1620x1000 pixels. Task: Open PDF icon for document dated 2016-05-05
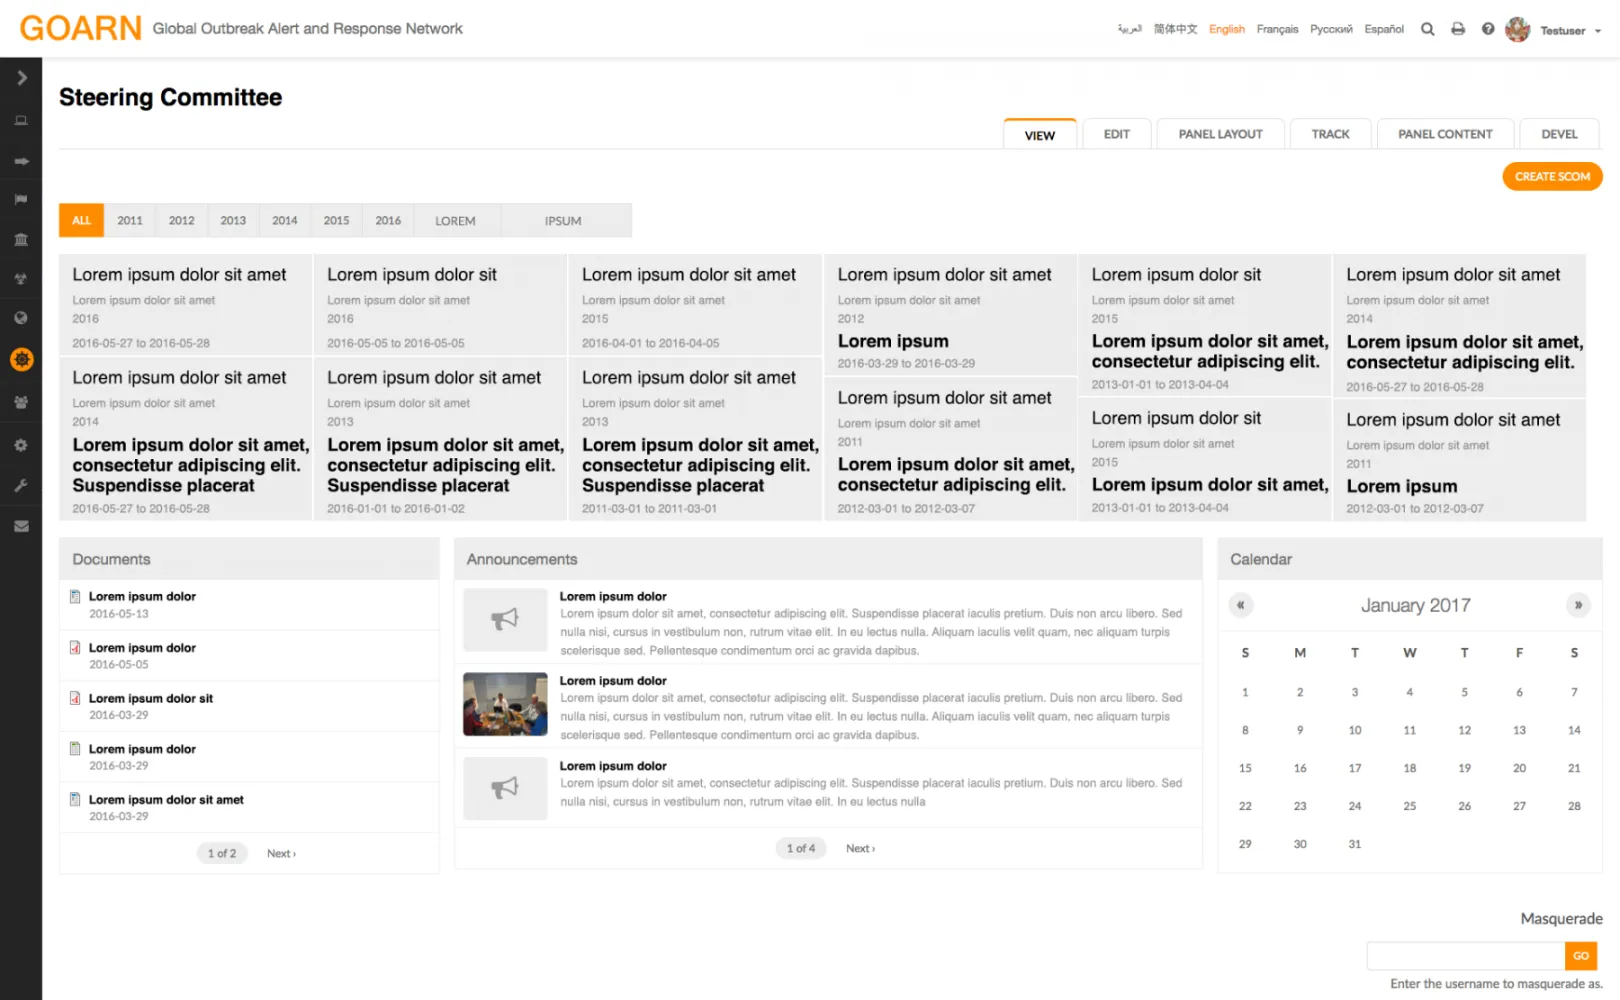pyautogui.click(x=75, y=648)
